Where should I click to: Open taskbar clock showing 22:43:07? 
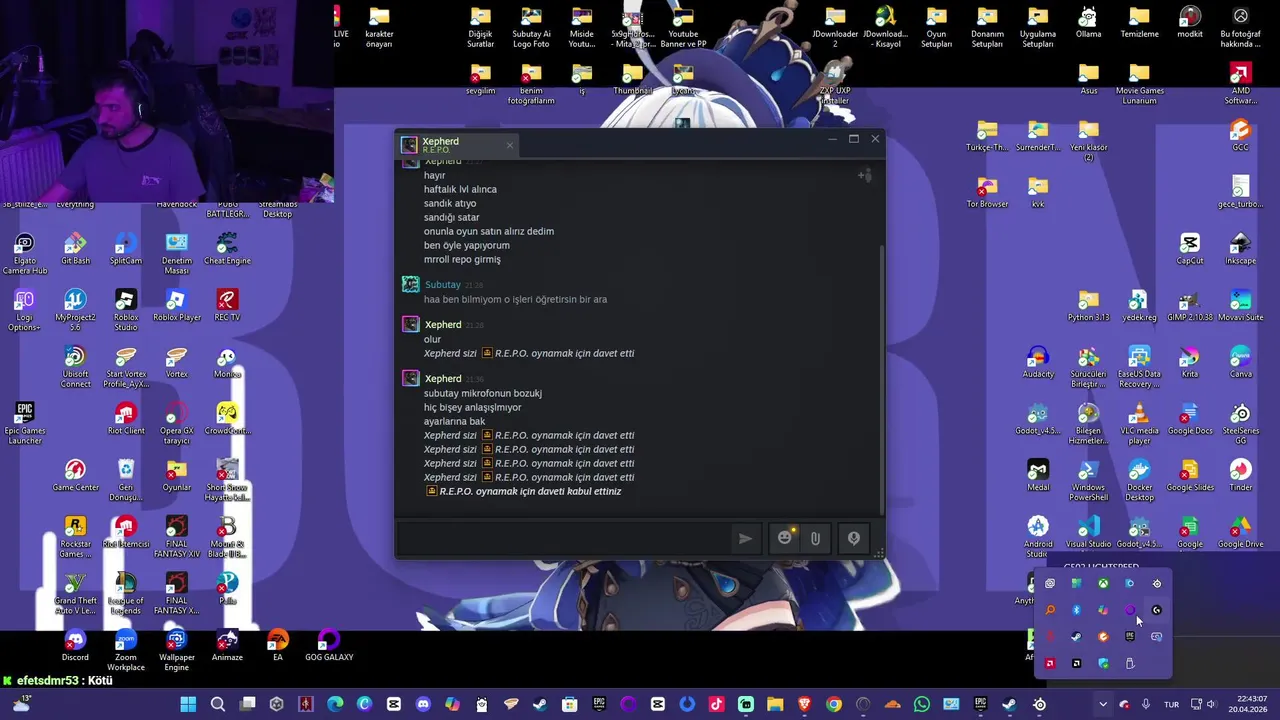coord(1248,704)
